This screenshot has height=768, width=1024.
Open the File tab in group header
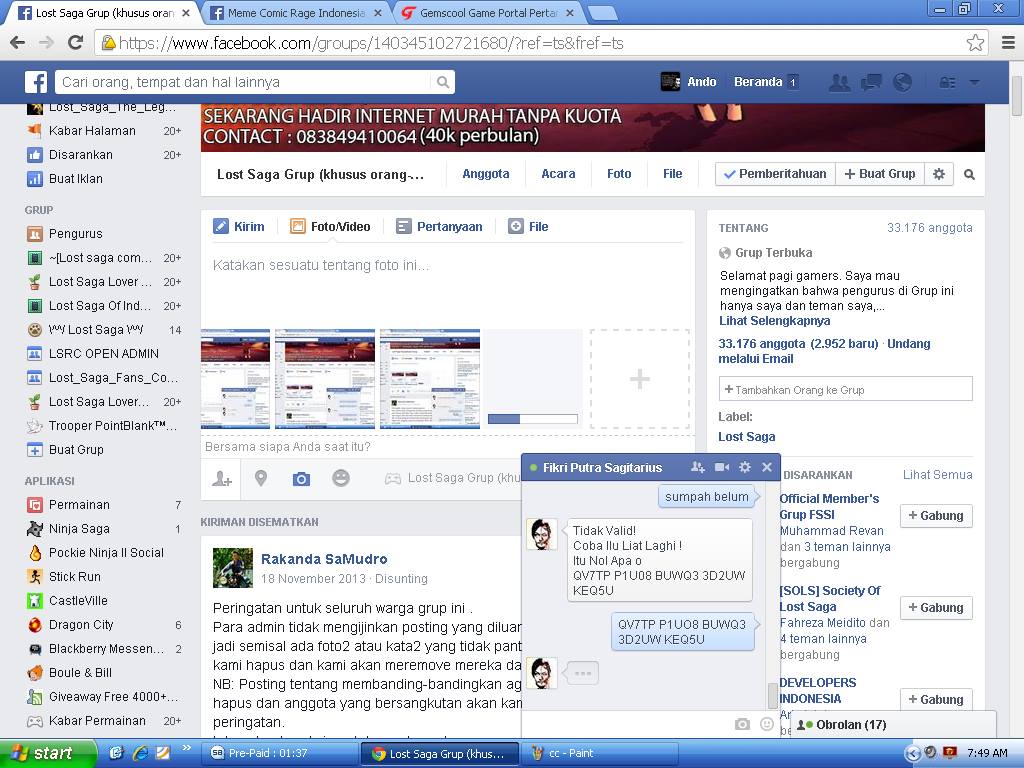coord(673,174)
